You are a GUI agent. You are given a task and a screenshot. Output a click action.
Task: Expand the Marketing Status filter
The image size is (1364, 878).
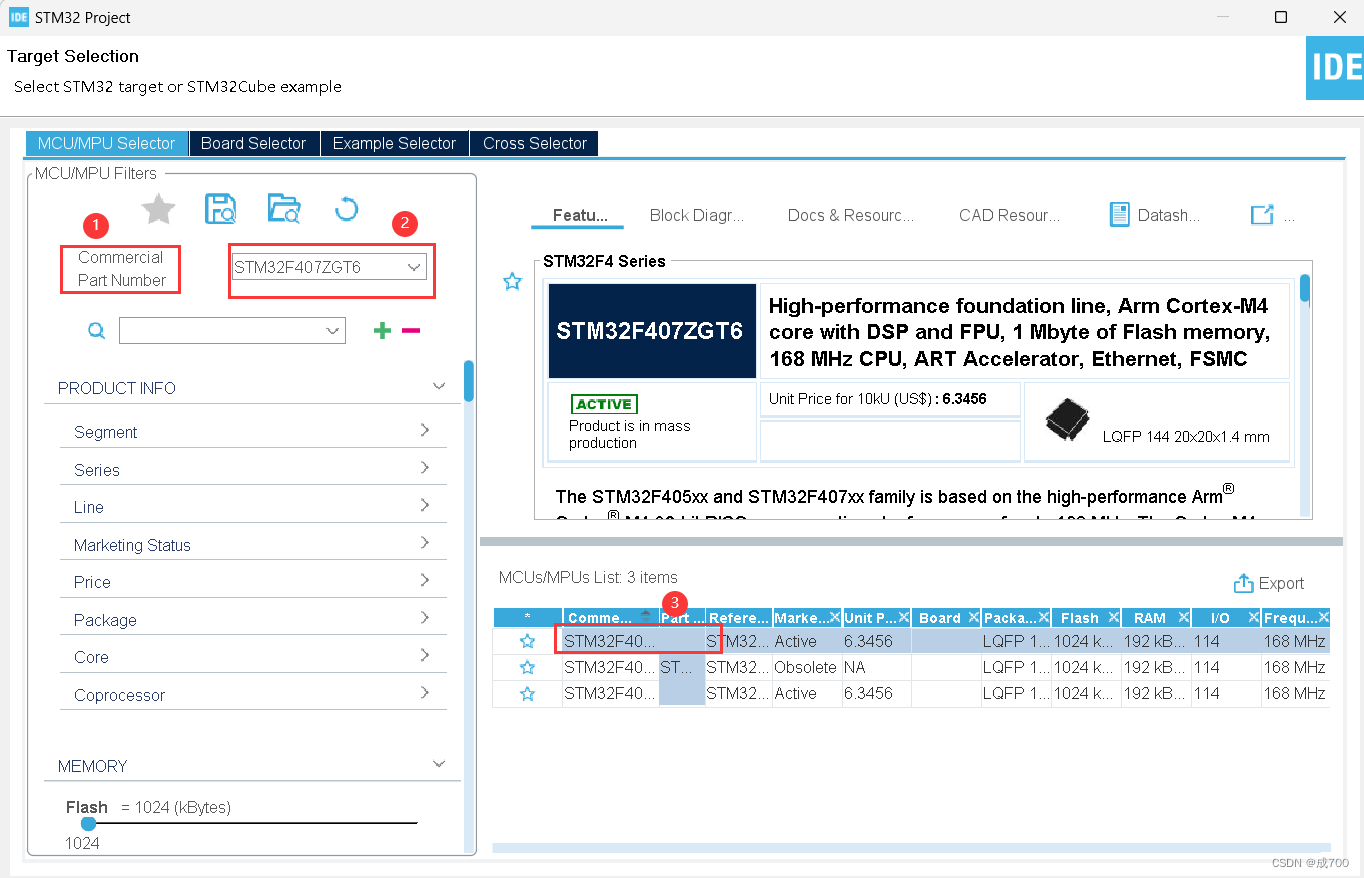(425, 543)
